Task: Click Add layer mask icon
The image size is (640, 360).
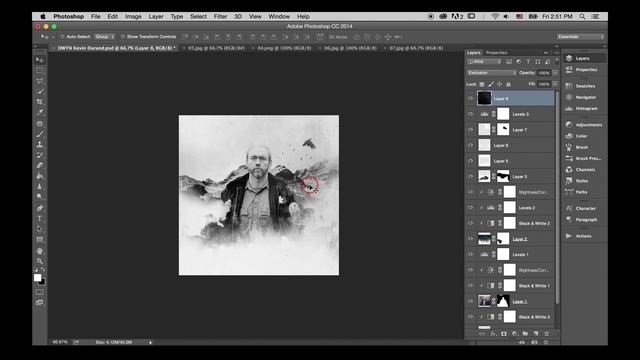Action: tap(504, 334)
